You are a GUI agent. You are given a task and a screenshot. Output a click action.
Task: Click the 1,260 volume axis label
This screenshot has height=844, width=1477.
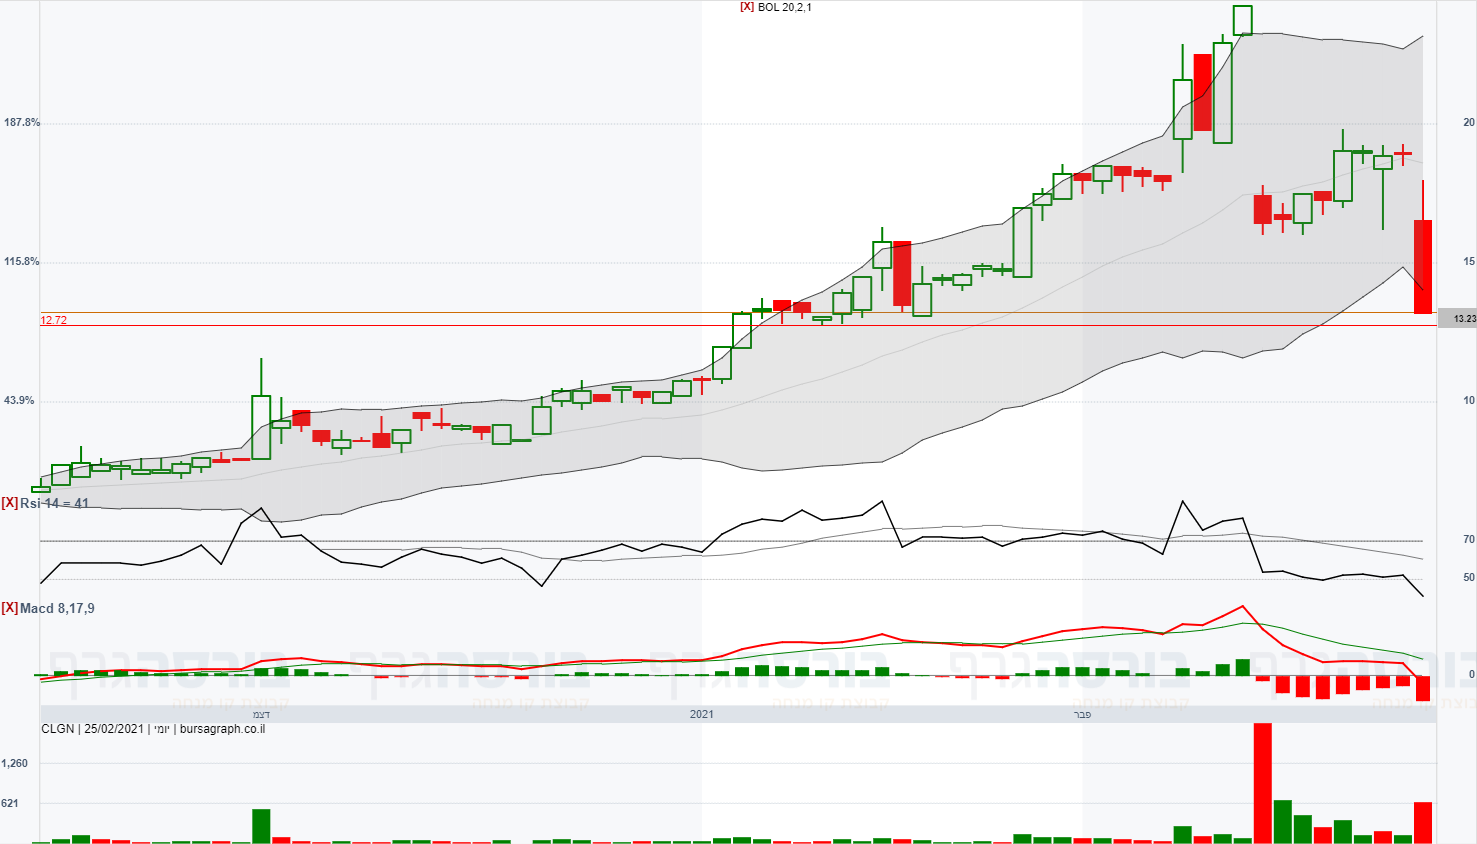tap(15, 763)
